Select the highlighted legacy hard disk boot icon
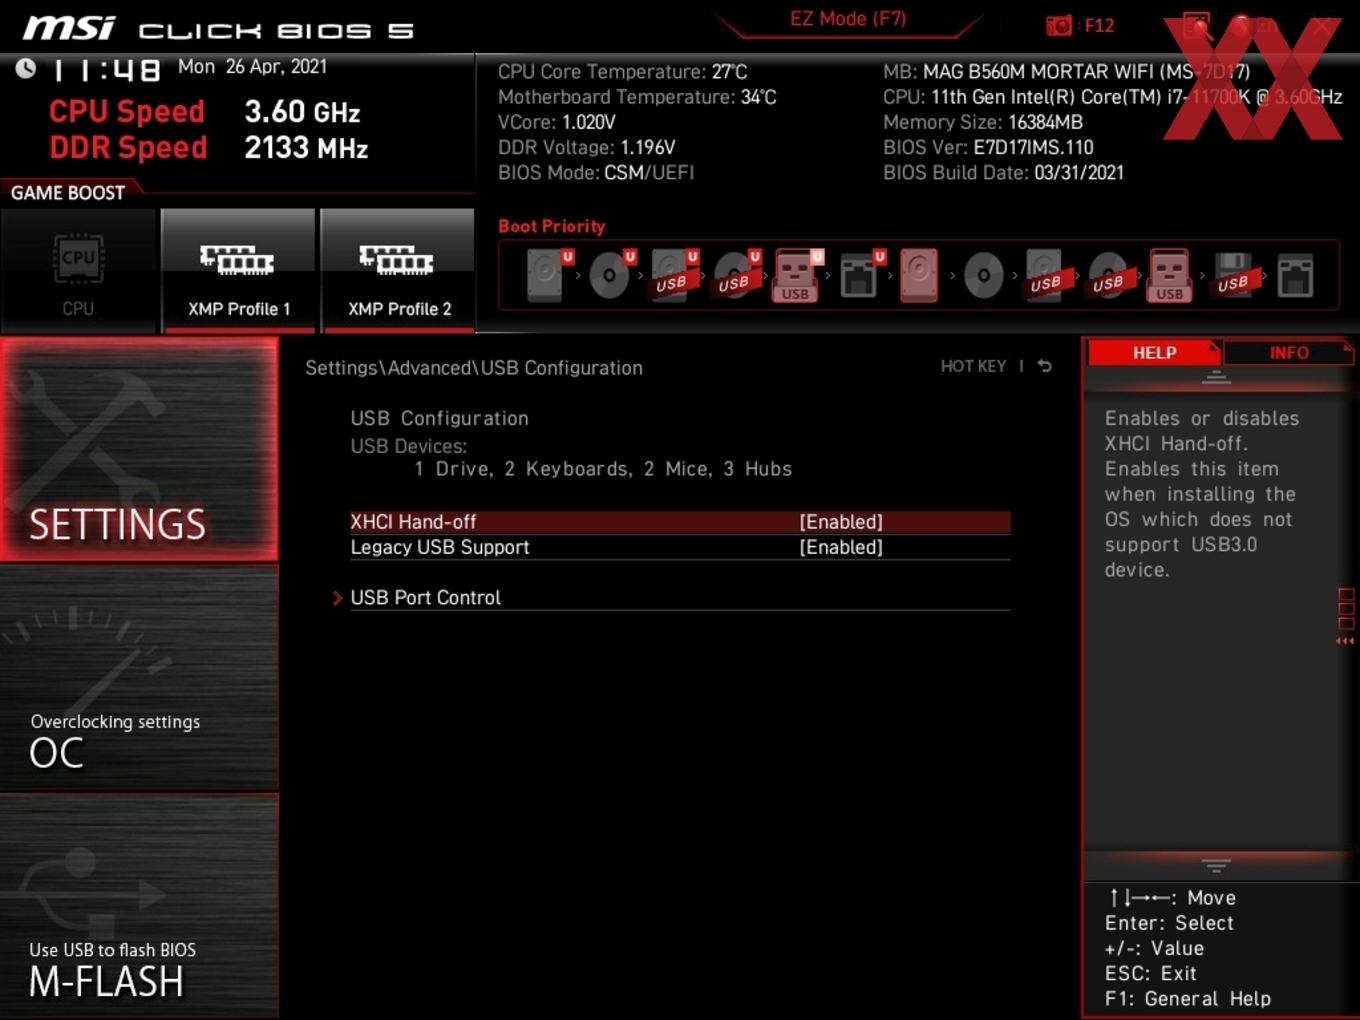This screenshot has height=1020, width=1360. click(919, 275)
